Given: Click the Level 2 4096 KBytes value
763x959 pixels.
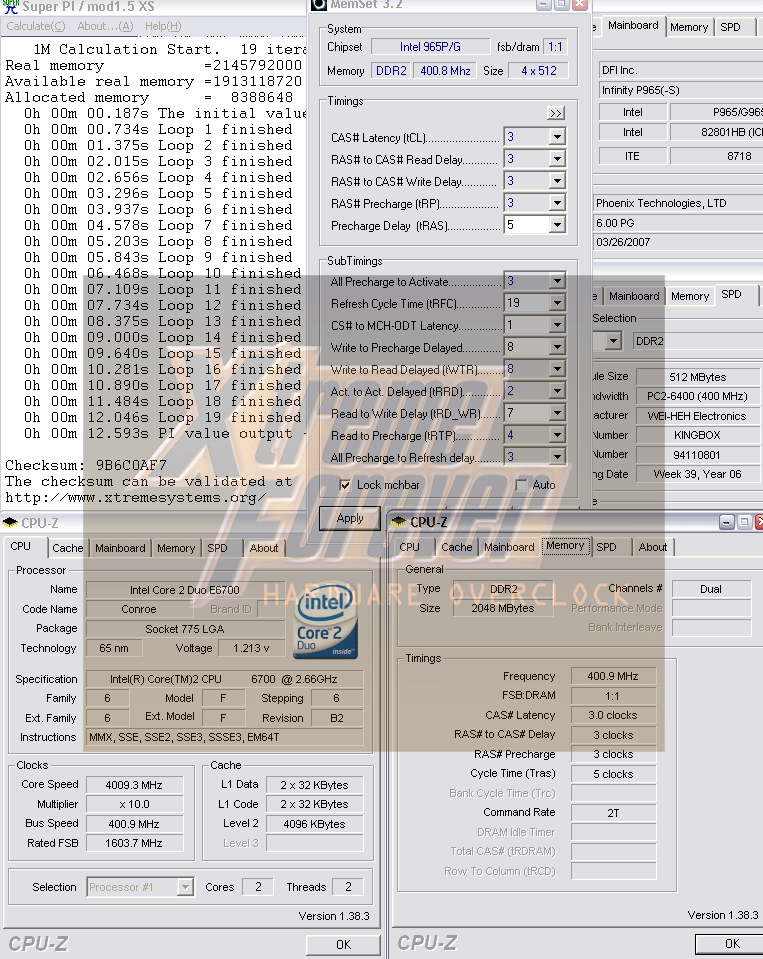Looking at the screenshot, I should pyautogui.click(x=314, y=824).
